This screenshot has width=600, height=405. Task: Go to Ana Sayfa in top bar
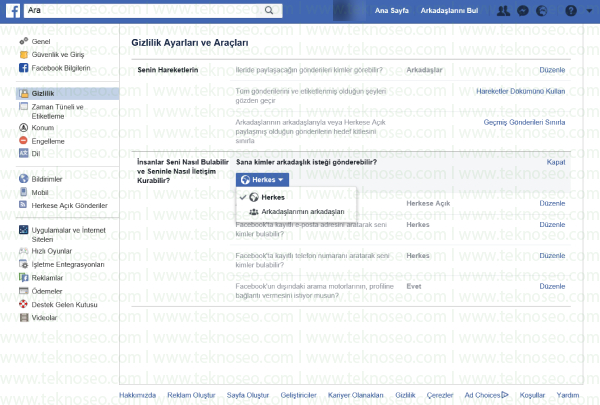(x=391, y=11)
